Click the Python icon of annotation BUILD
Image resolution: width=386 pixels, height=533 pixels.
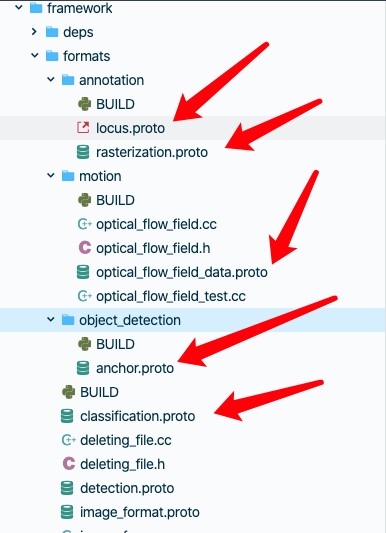(84, 104)
